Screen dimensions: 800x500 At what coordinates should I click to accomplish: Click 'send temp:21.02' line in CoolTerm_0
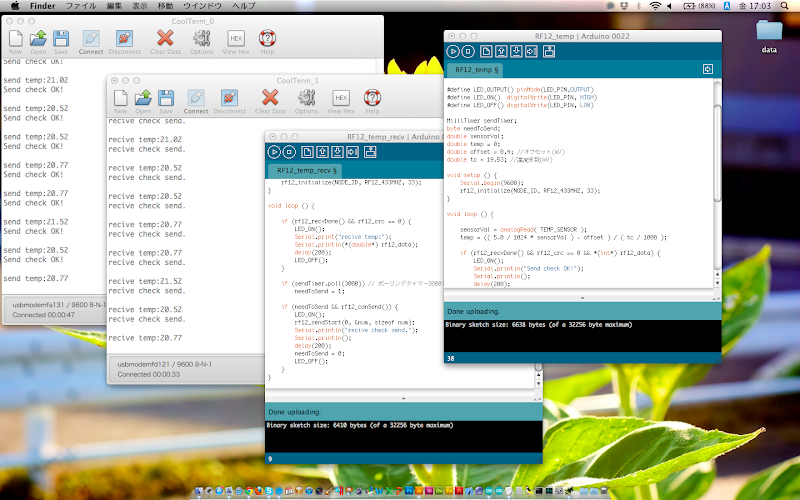[36, 80]
